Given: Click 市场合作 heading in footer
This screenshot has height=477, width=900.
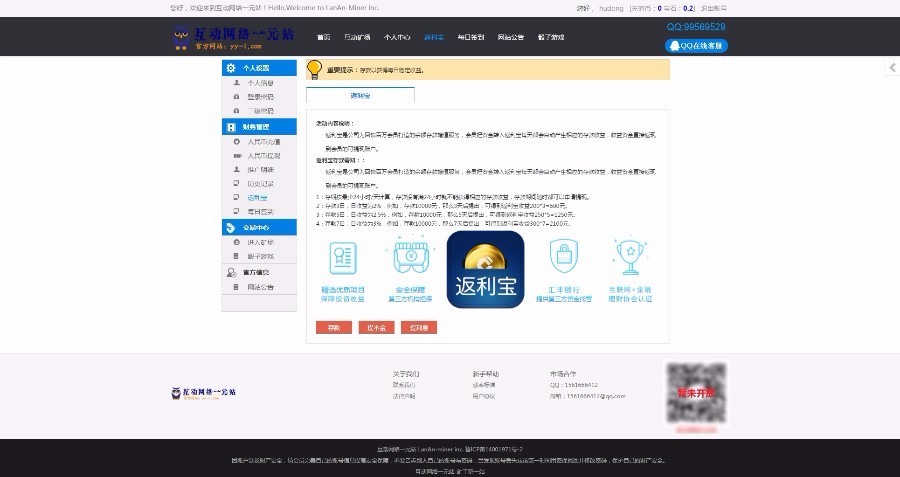Looking at the screenshot, I should [563, 374].
